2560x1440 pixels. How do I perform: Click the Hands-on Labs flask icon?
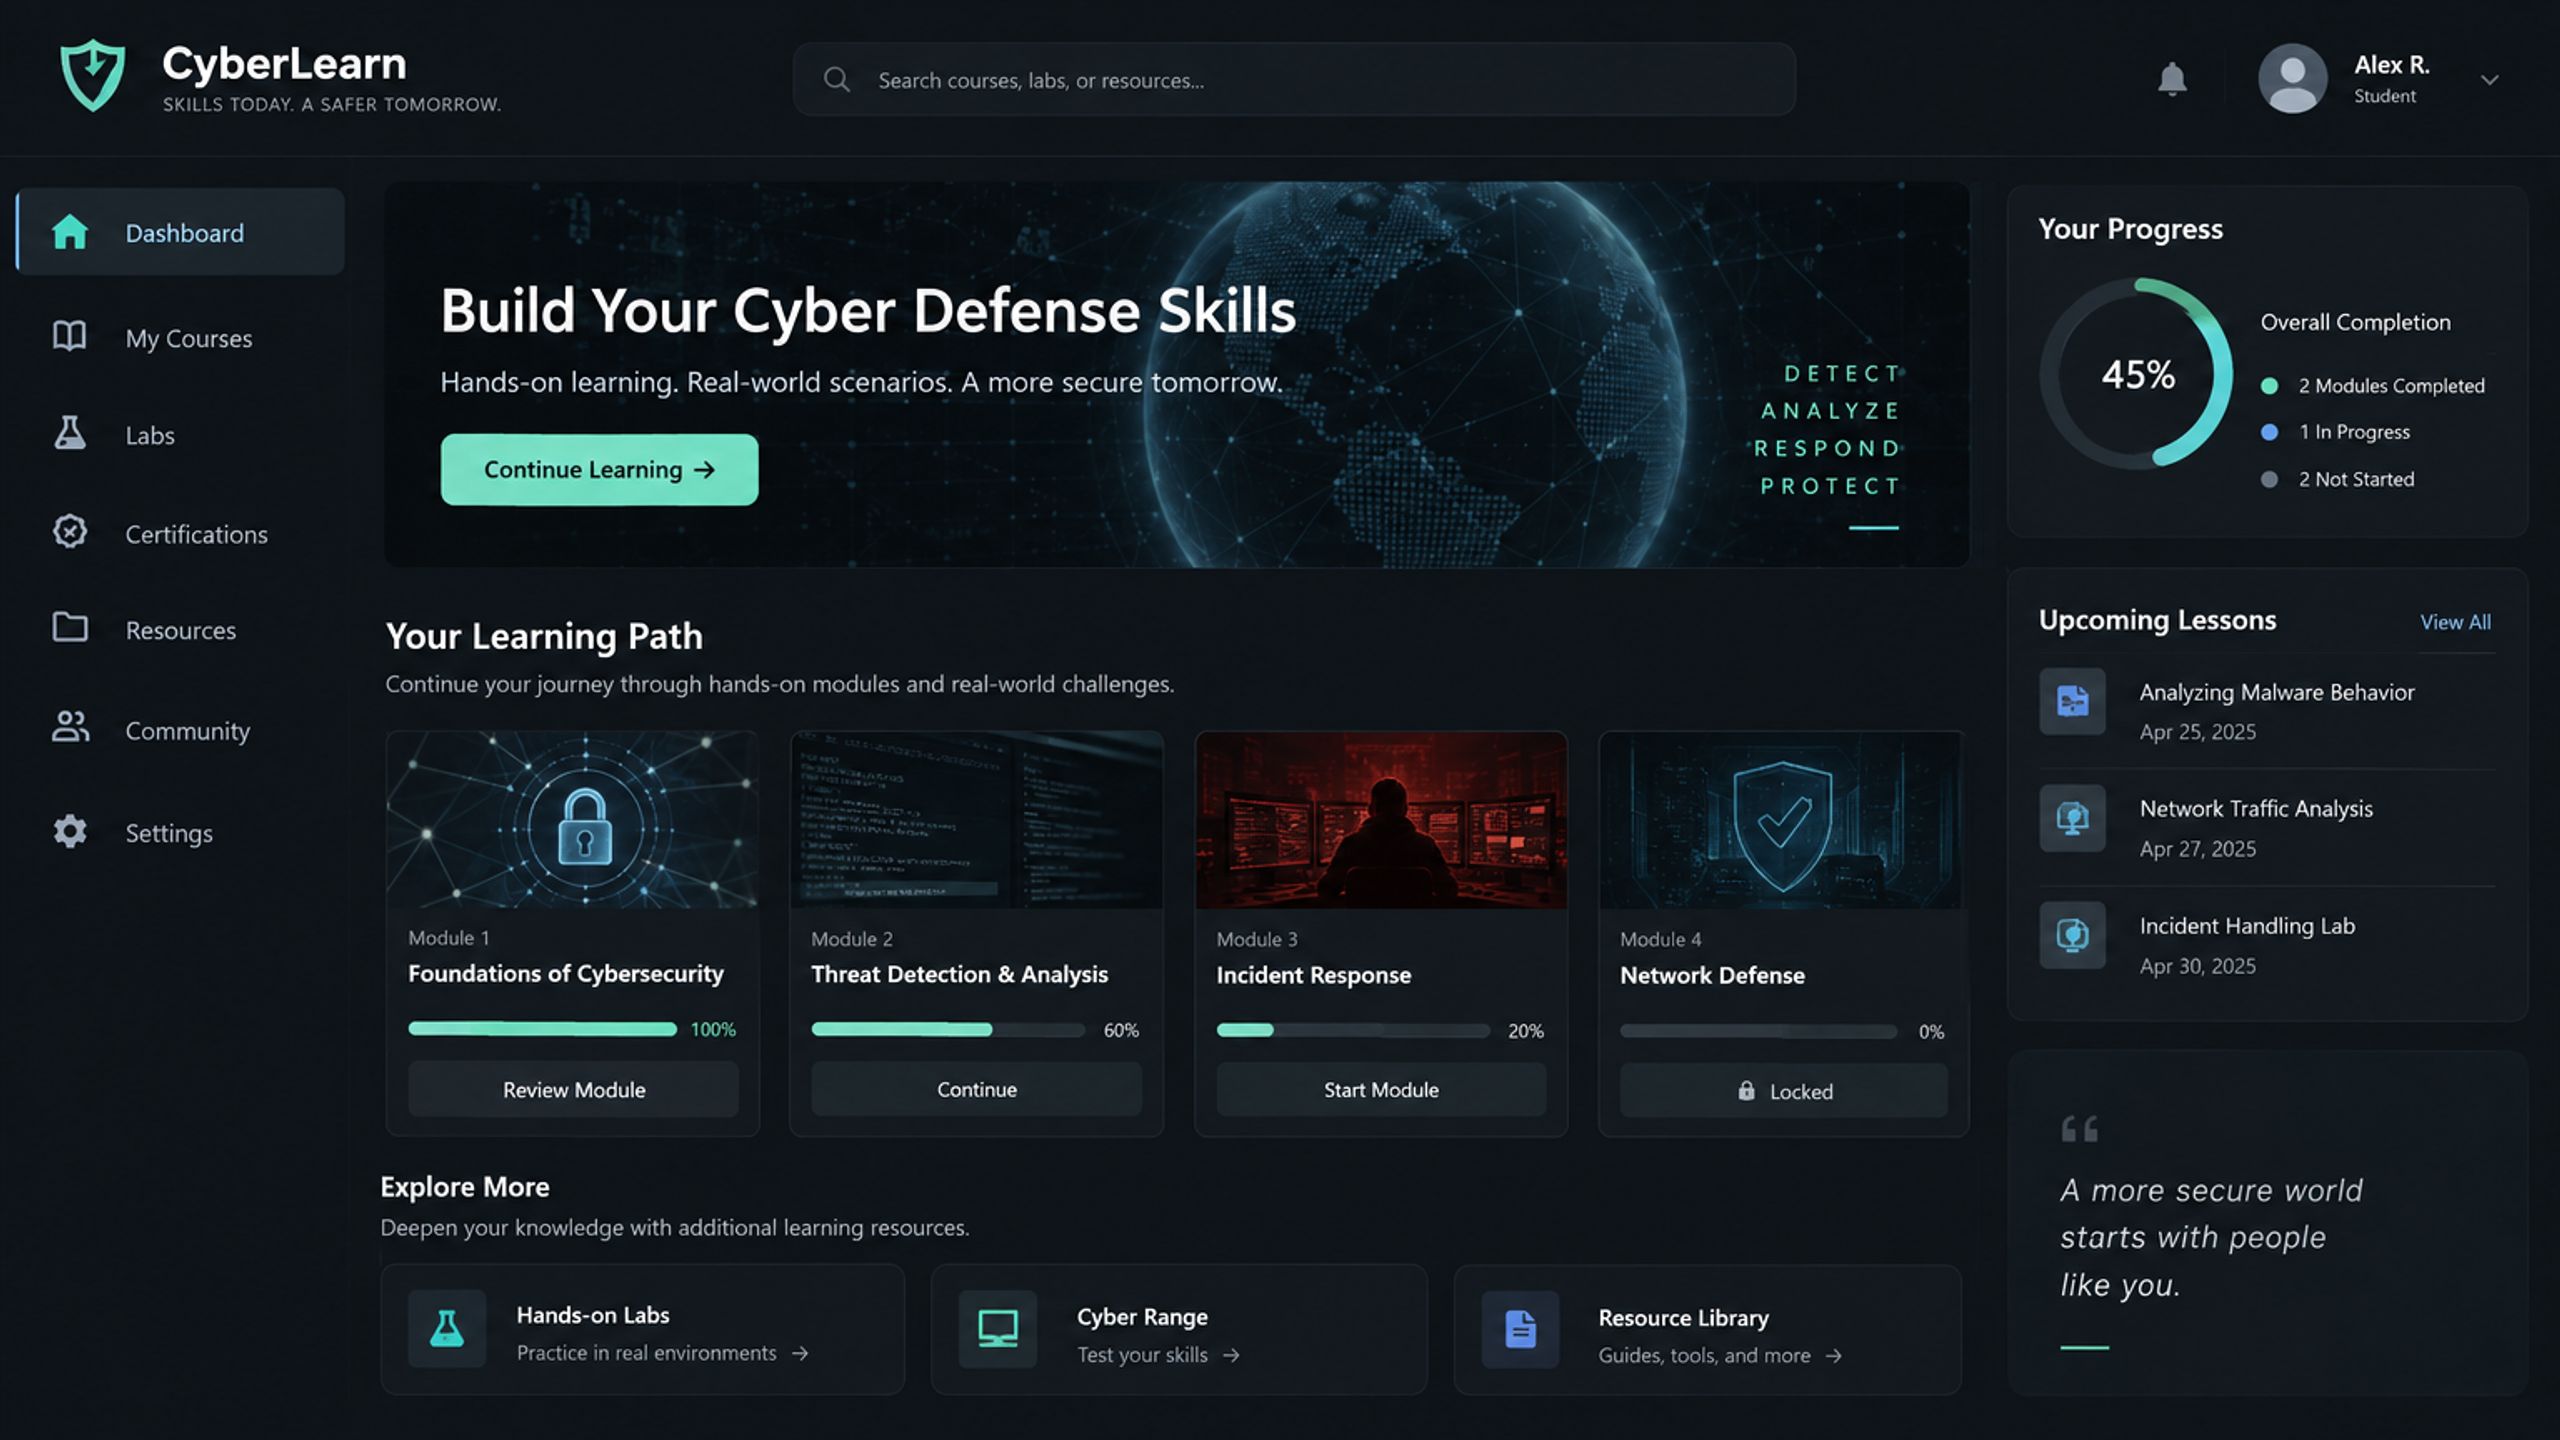click(446, 1328)
